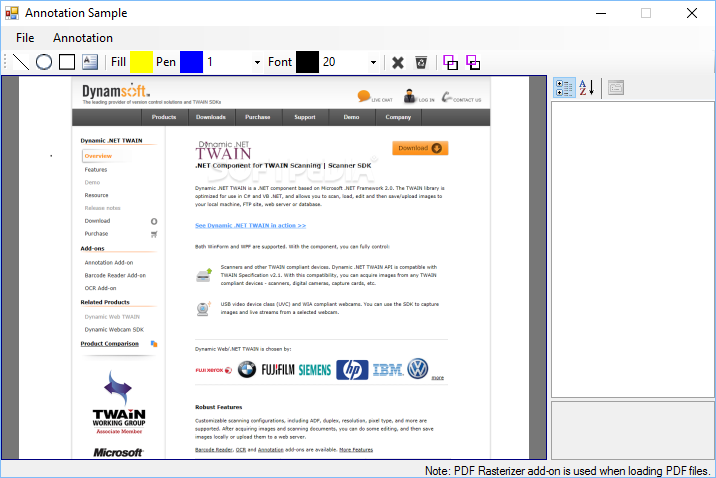716x478 pixels.
Task: Click the Overview sidebar item
Action: (98, 156)
